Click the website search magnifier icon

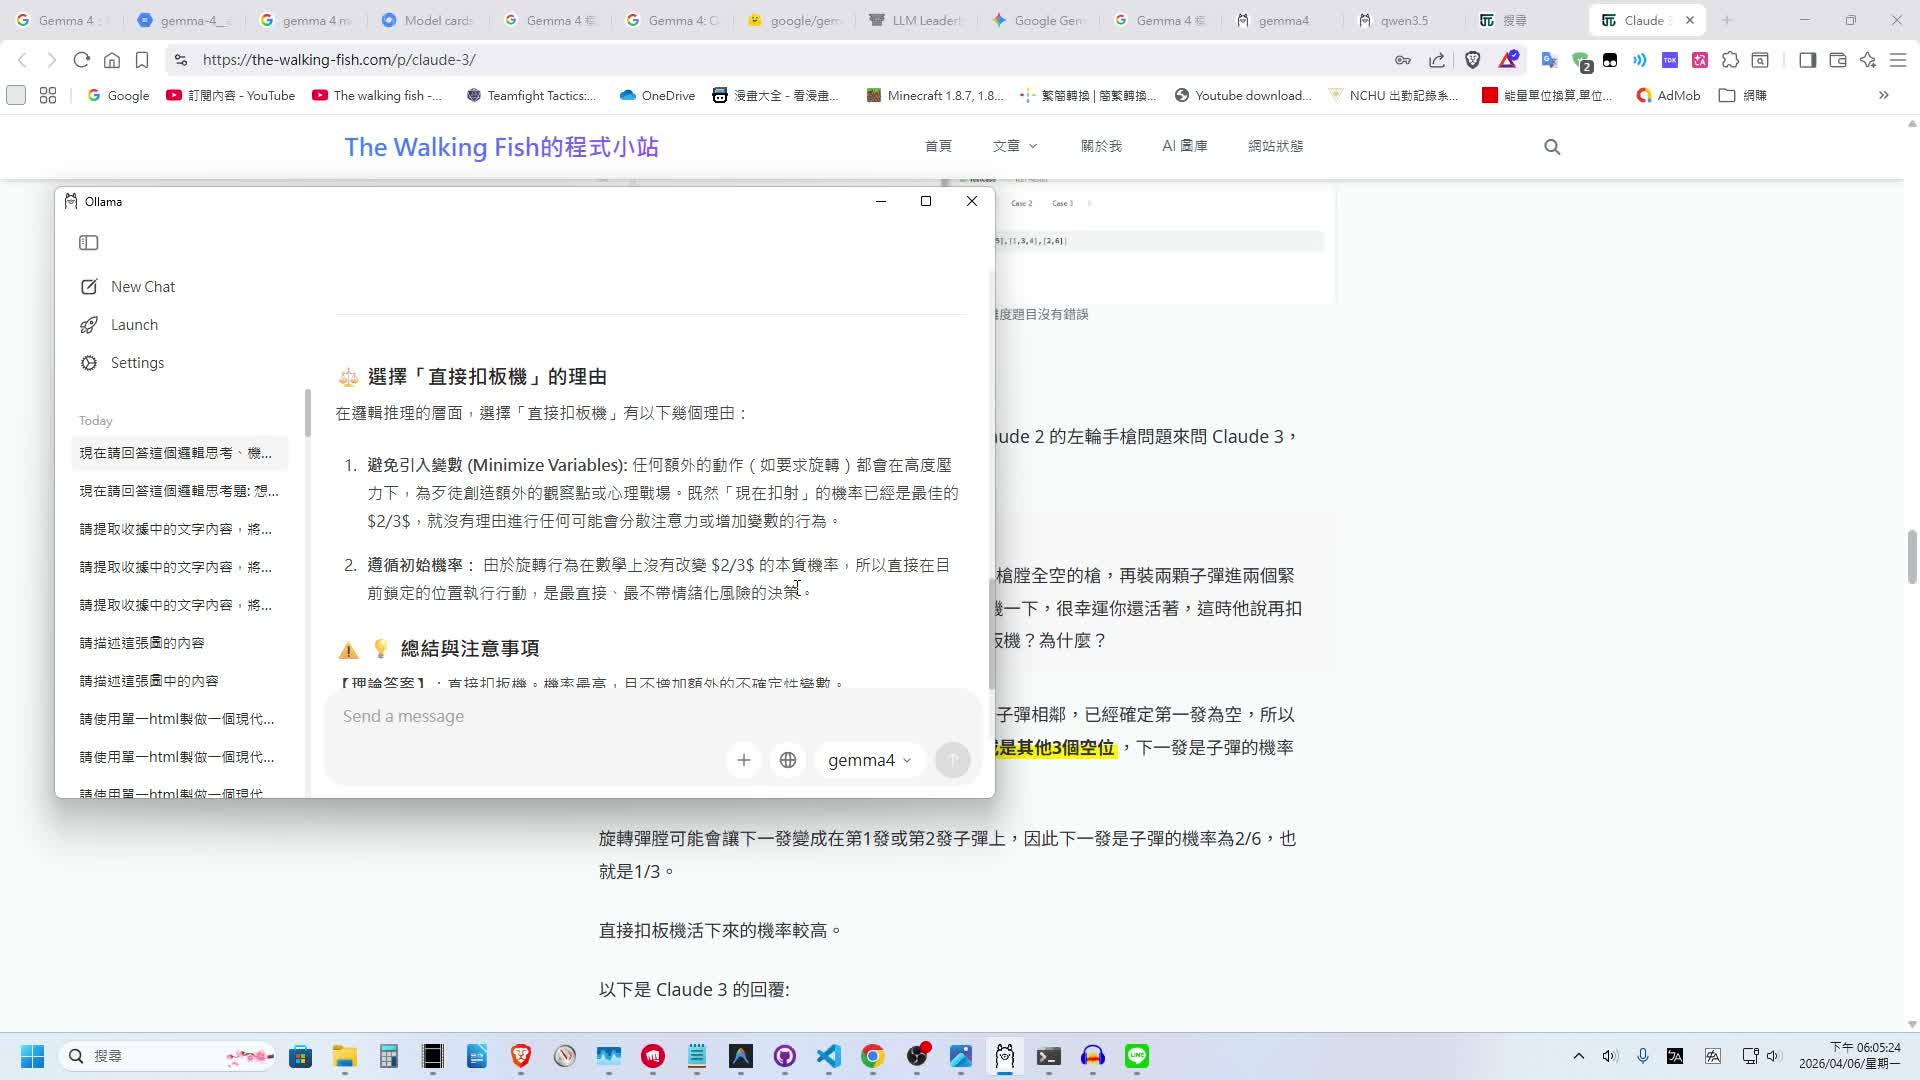[1552, 147]
